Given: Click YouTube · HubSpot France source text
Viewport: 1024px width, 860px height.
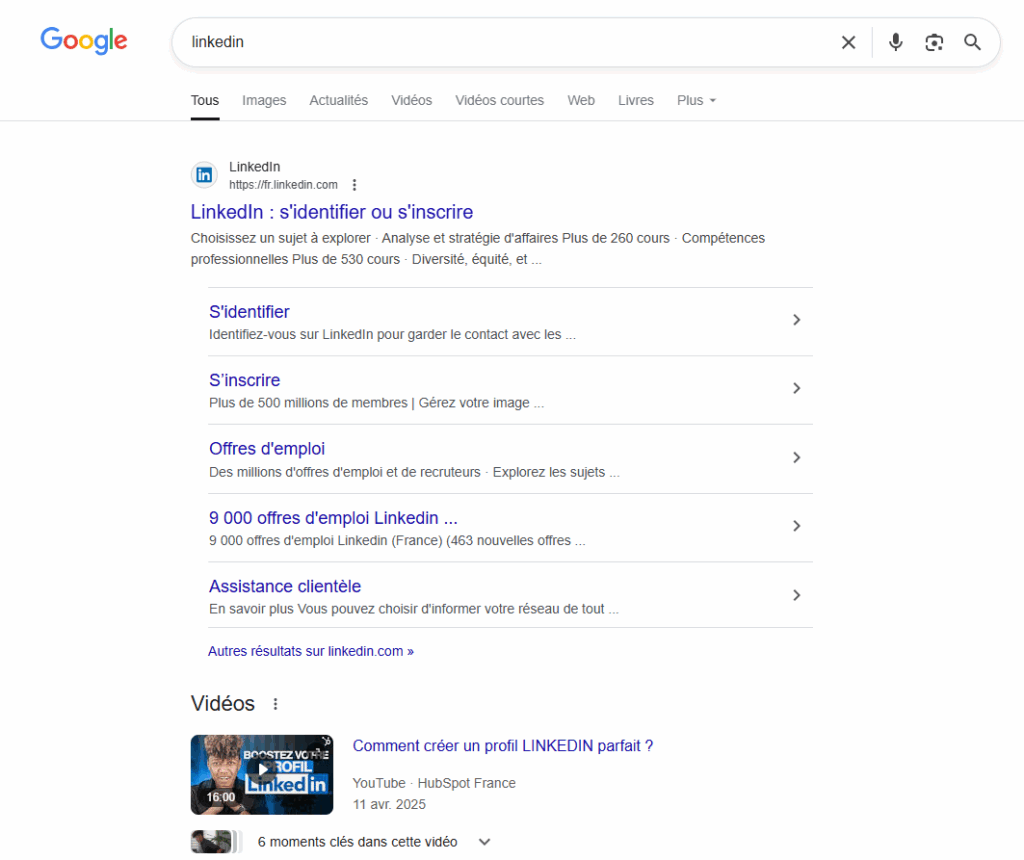Looking at the screenshot, I should (x=434, y=783).
